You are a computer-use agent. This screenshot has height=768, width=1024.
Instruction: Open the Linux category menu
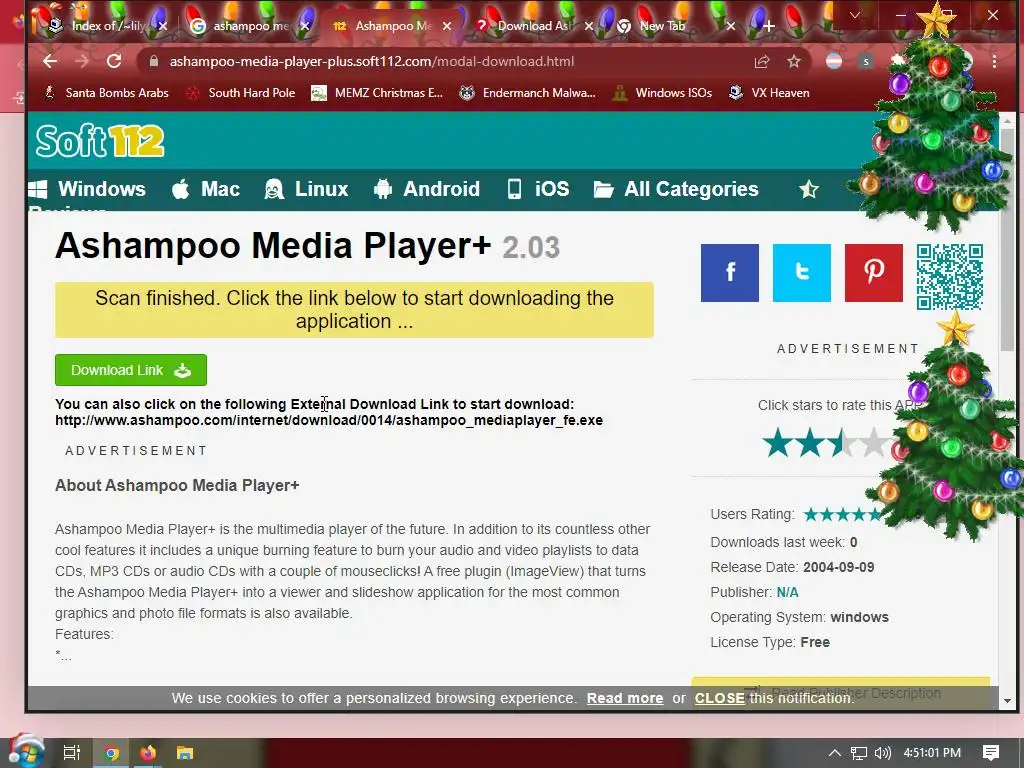click(x=306, y=189)
